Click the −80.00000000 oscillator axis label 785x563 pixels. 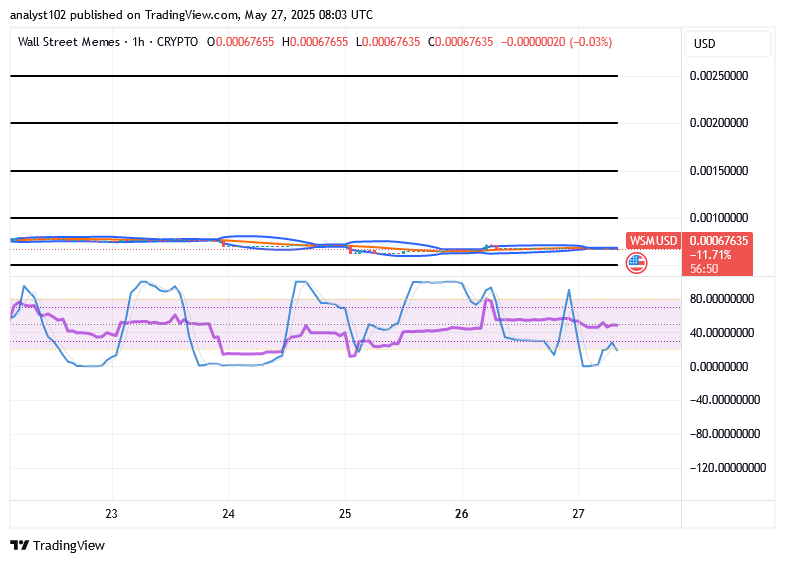tap(724, 434)
